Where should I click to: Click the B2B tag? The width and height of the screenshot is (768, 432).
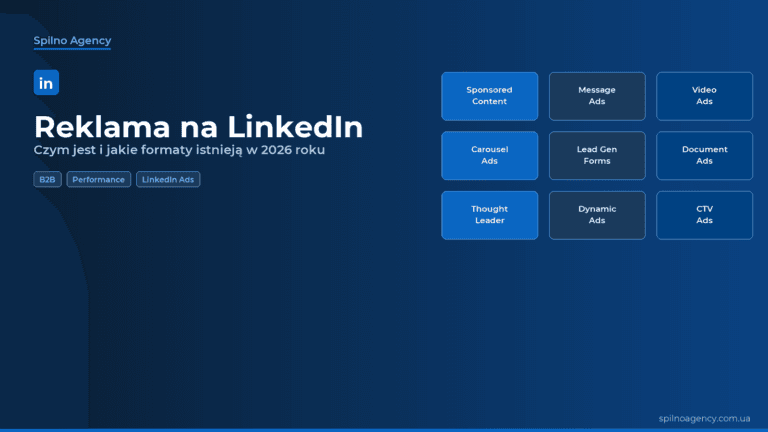click(x=48, y=179)
